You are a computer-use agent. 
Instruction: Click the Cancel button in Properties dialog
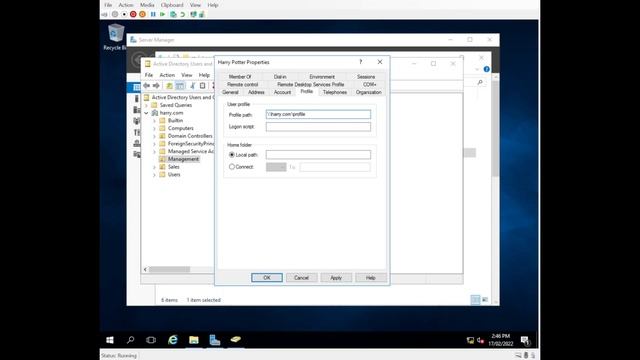pos(302,278)
